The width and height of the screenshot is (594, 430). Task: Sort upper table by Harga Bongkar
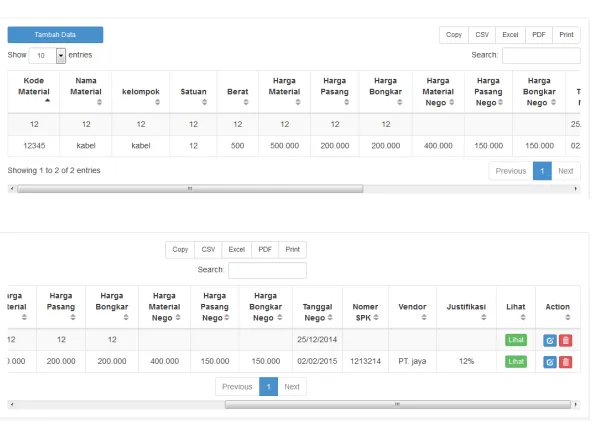(x=386, y=91)
